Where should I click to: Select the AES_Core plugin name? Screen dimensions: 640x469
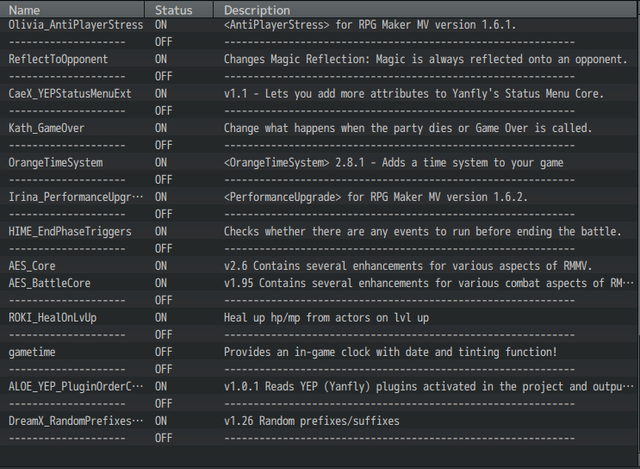click(32, 266)
